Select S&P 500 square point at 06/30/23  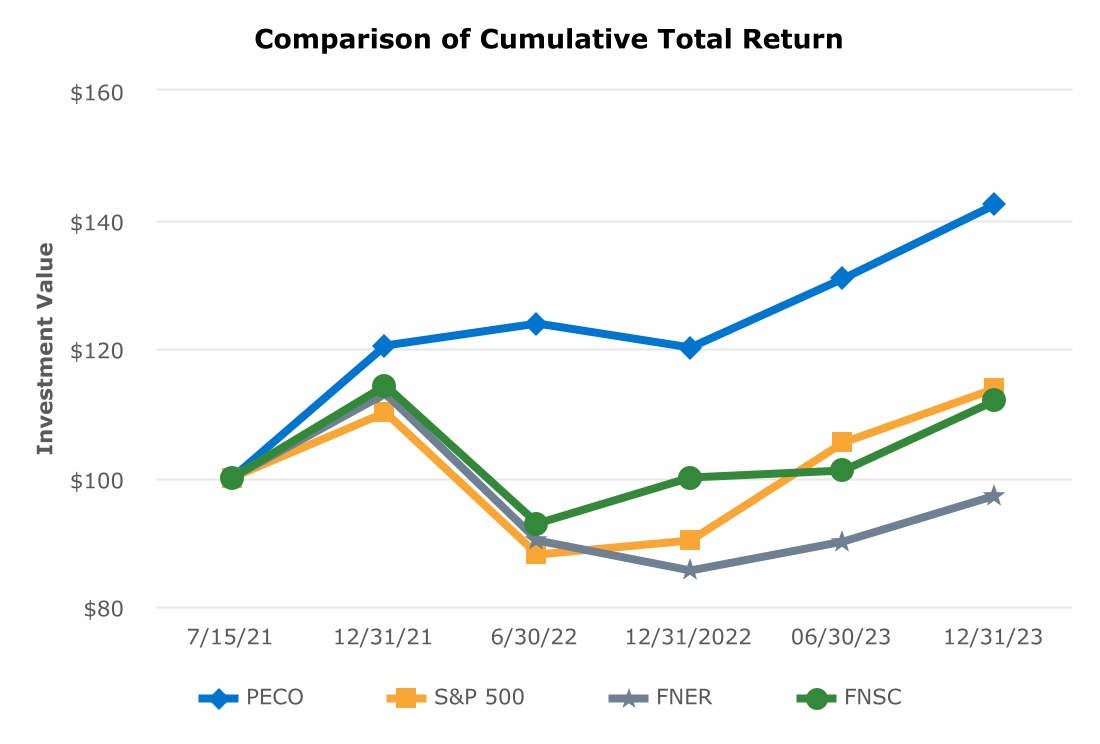842,442
